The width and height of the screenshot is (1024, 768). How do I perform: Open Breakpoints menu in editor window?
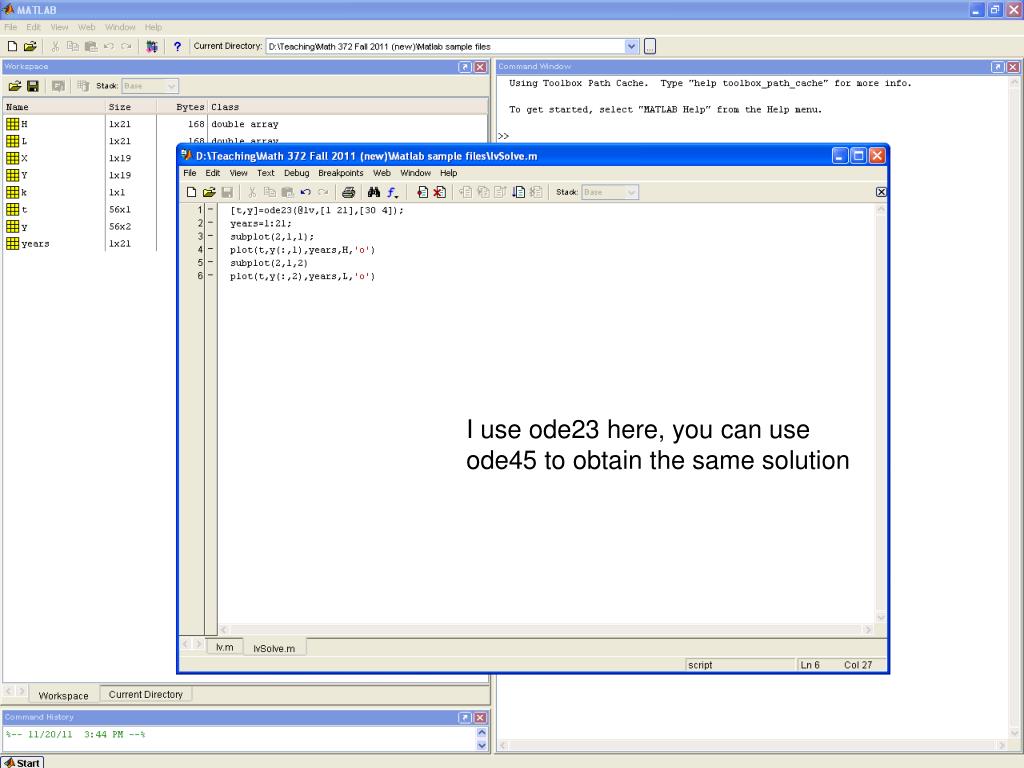pyautogui.click(x=340, y=173)
